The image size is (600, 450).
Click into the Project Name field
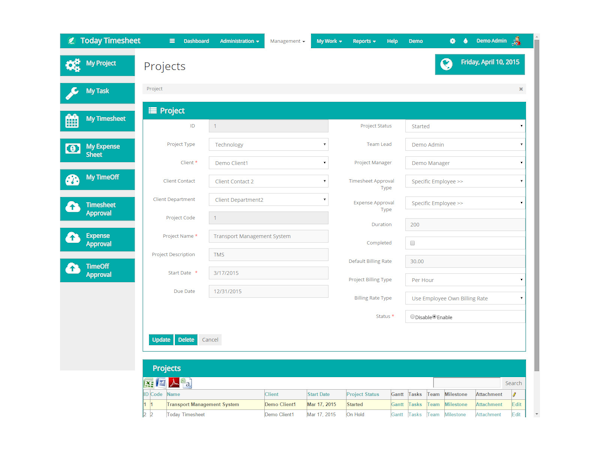tap(268, 237)
